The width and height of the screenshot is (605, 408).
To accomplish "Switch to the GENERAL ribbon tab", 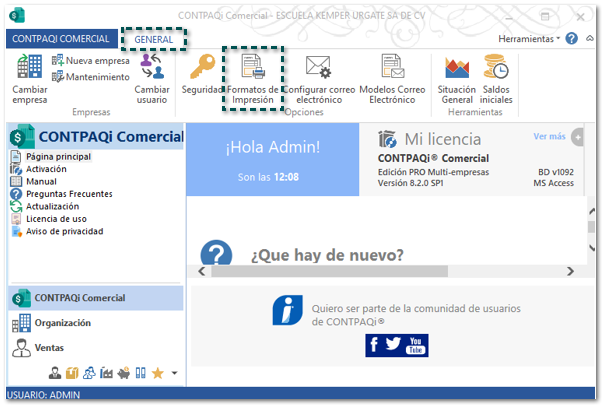I will [153, 39].
